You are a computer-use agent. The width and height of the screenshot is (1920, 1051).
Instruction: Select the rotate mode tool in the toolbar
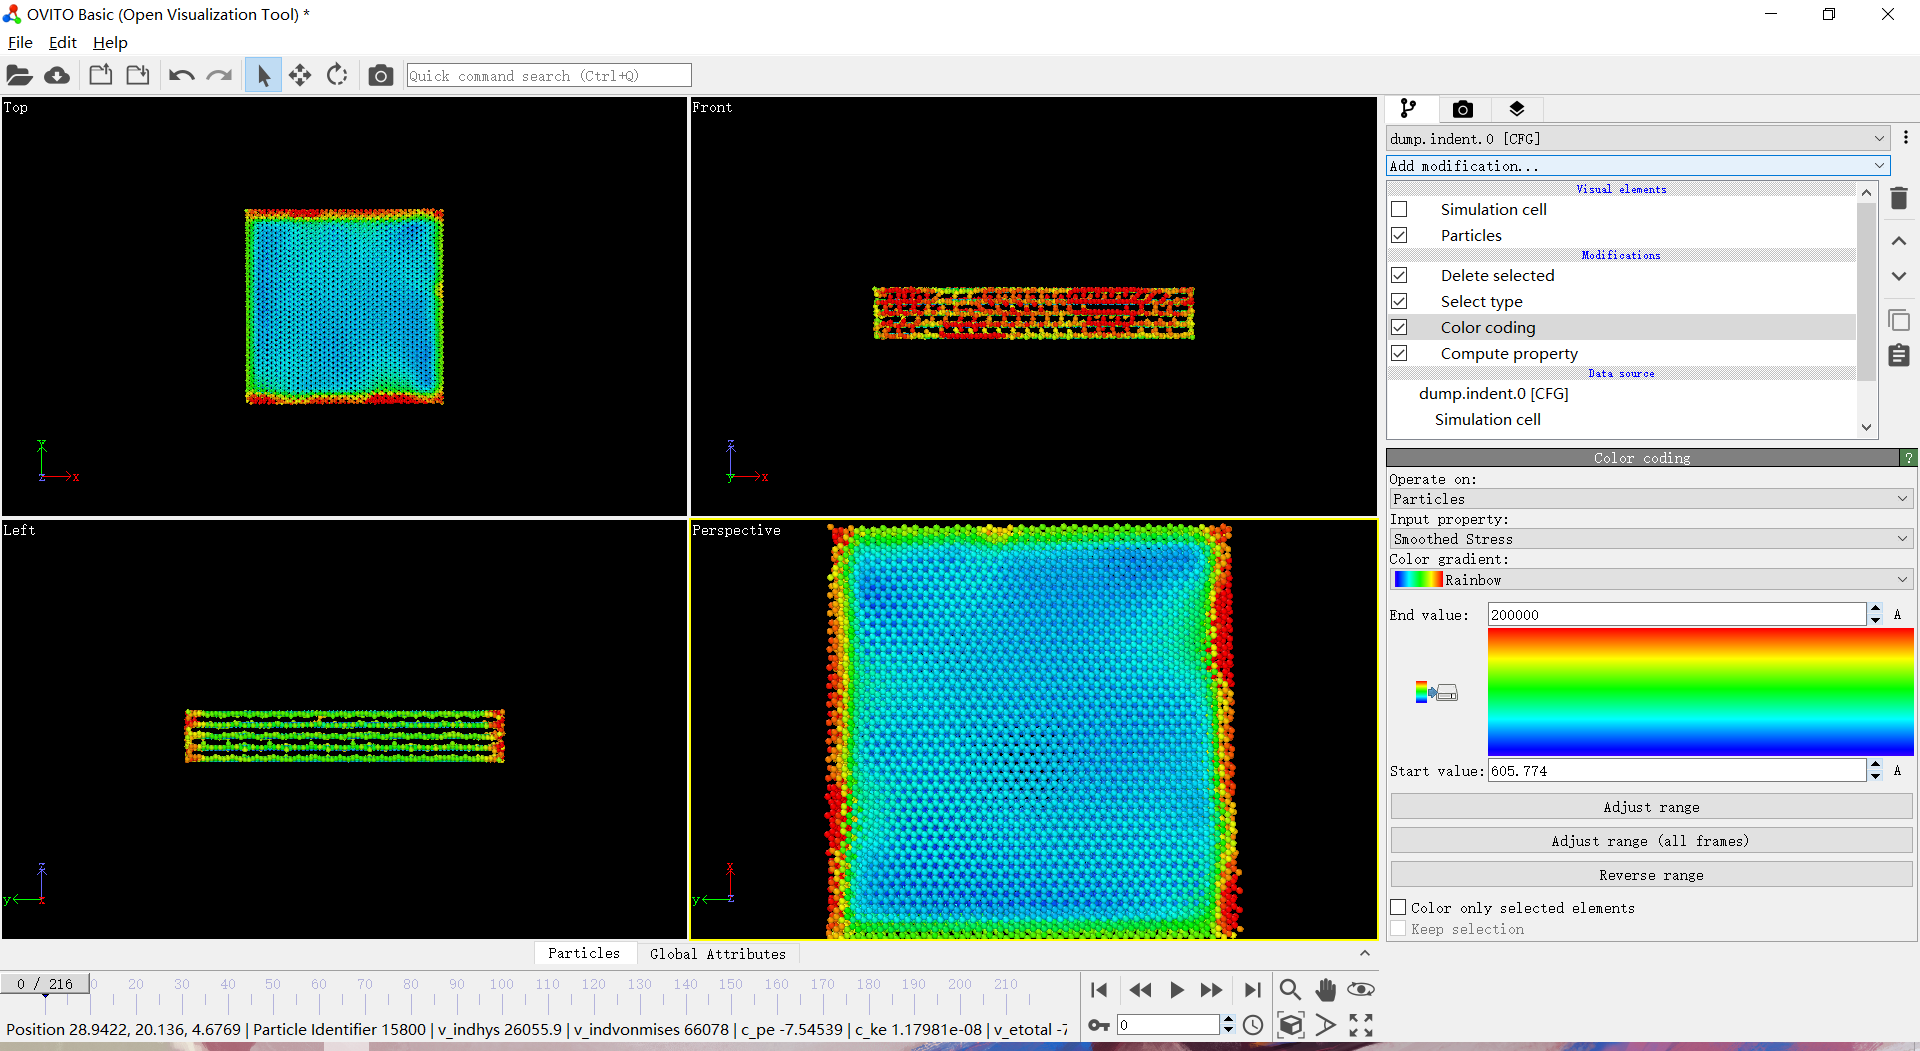tap(338, 75)
